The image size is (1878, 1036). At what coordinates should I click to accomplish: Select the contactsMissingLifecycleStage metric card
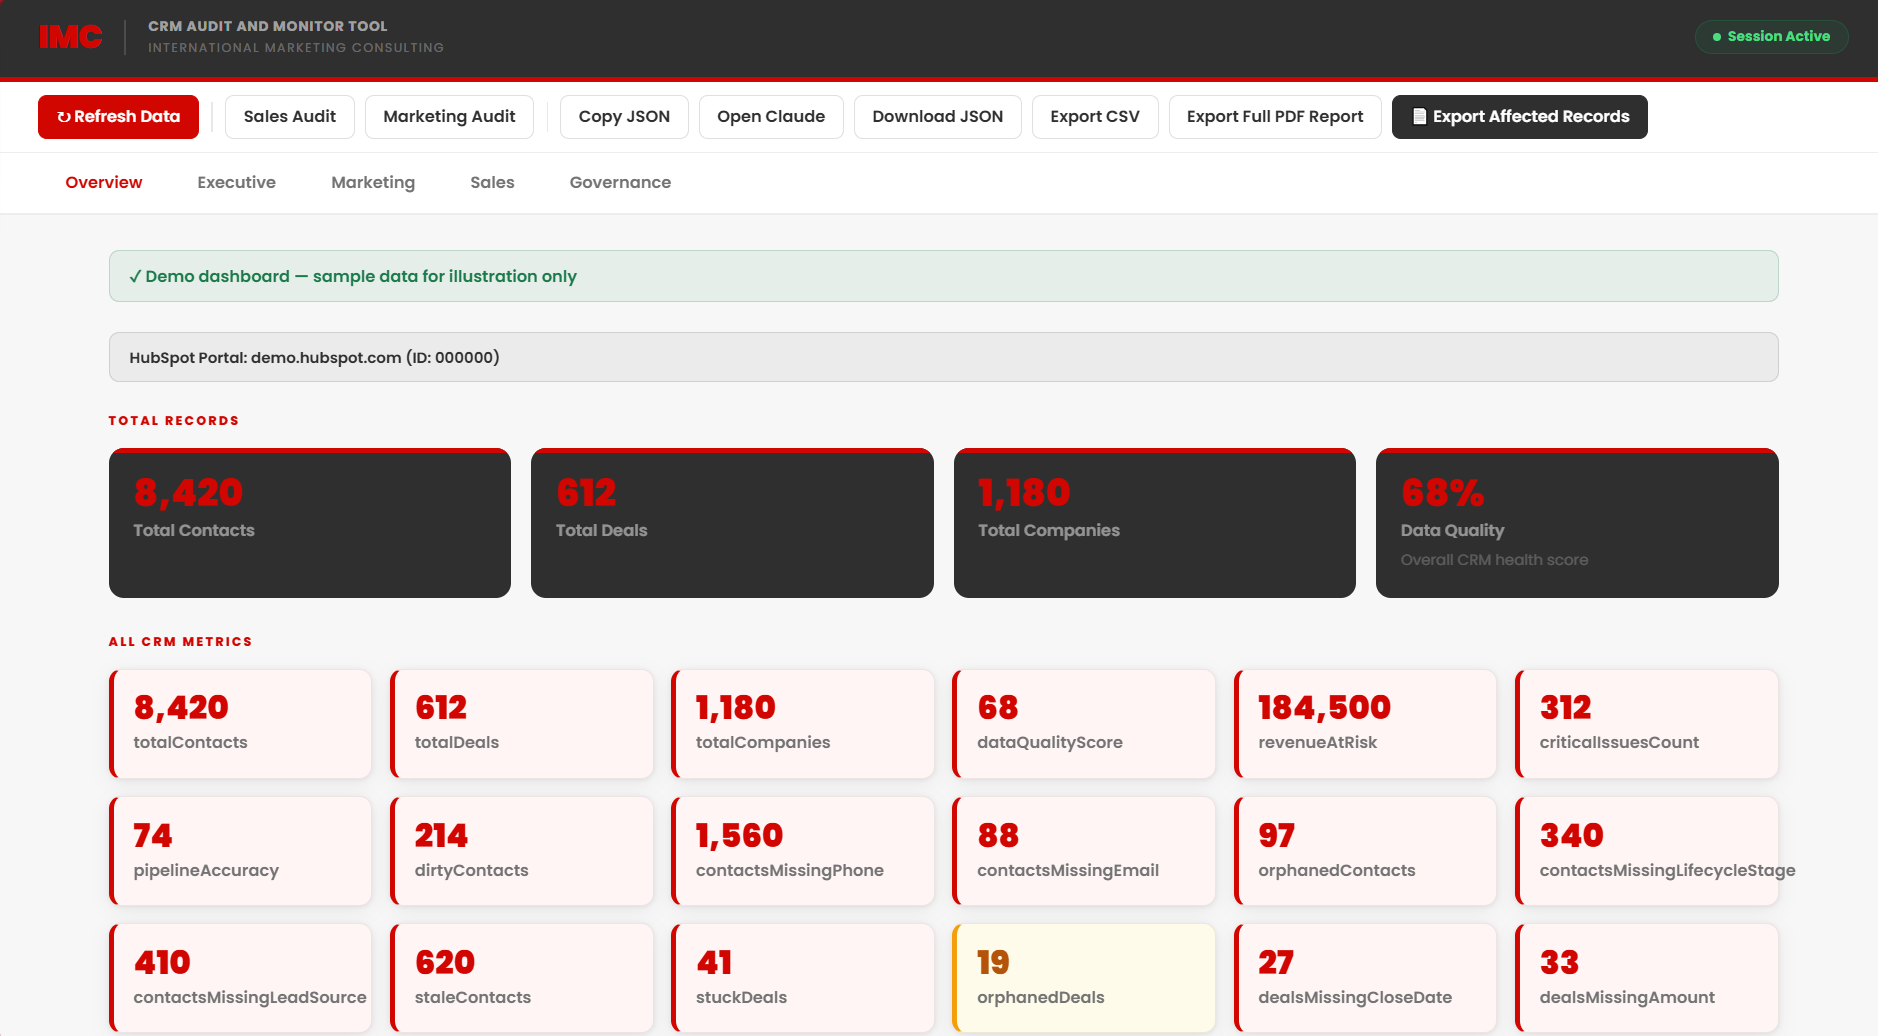[1647, 851]
